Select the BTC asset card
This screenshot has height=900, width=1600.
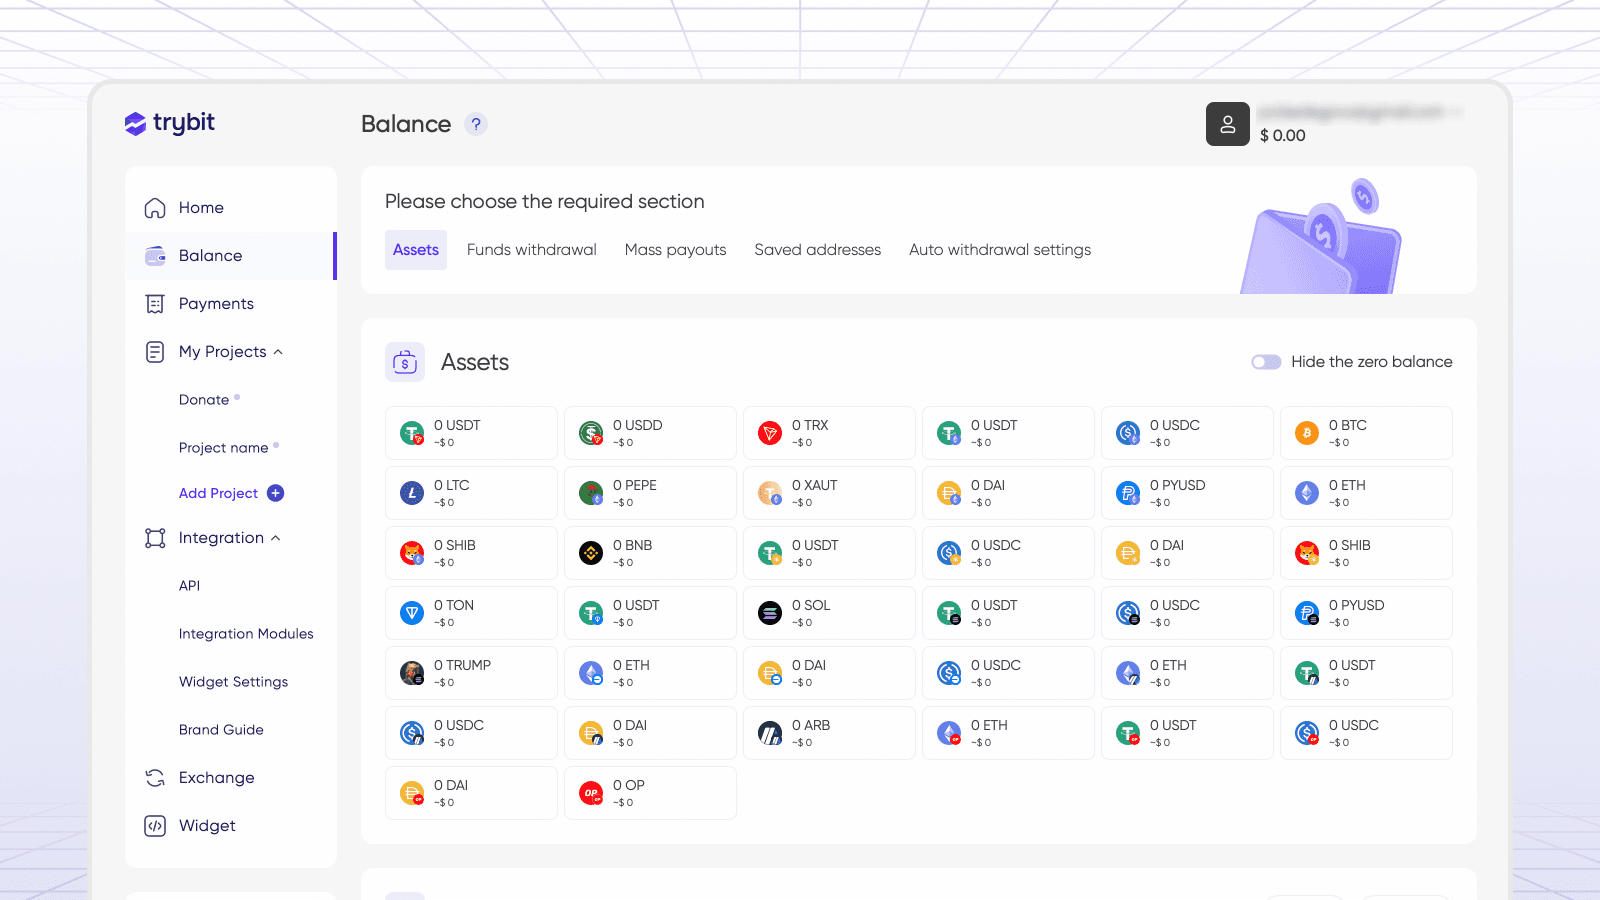click(1366, 433)
